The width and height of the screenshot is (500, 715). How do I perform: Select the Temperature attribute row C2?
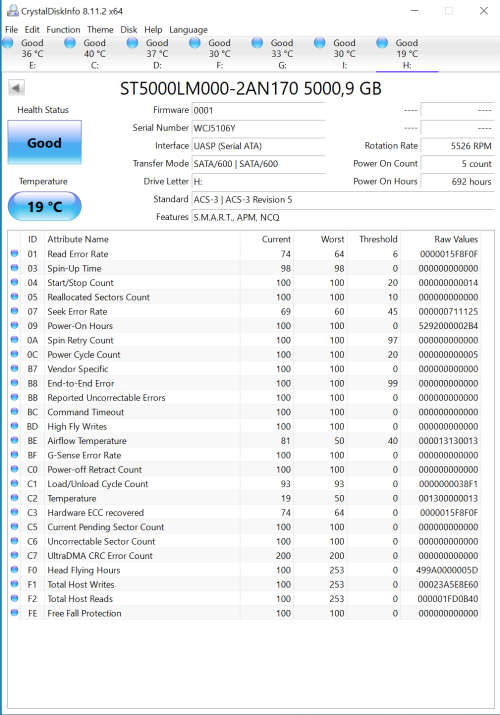pos(245,498)
